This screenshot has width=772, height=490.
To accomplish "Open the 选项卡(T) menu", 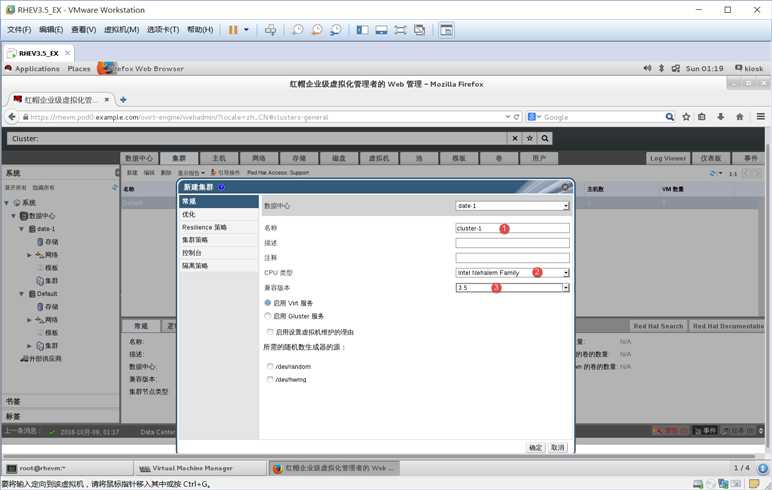I will click(x=163, y=30).
